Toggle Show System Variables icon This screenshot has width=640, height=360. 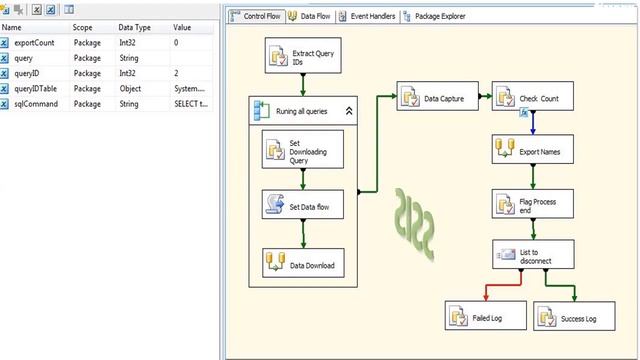(x=37, y=9)
